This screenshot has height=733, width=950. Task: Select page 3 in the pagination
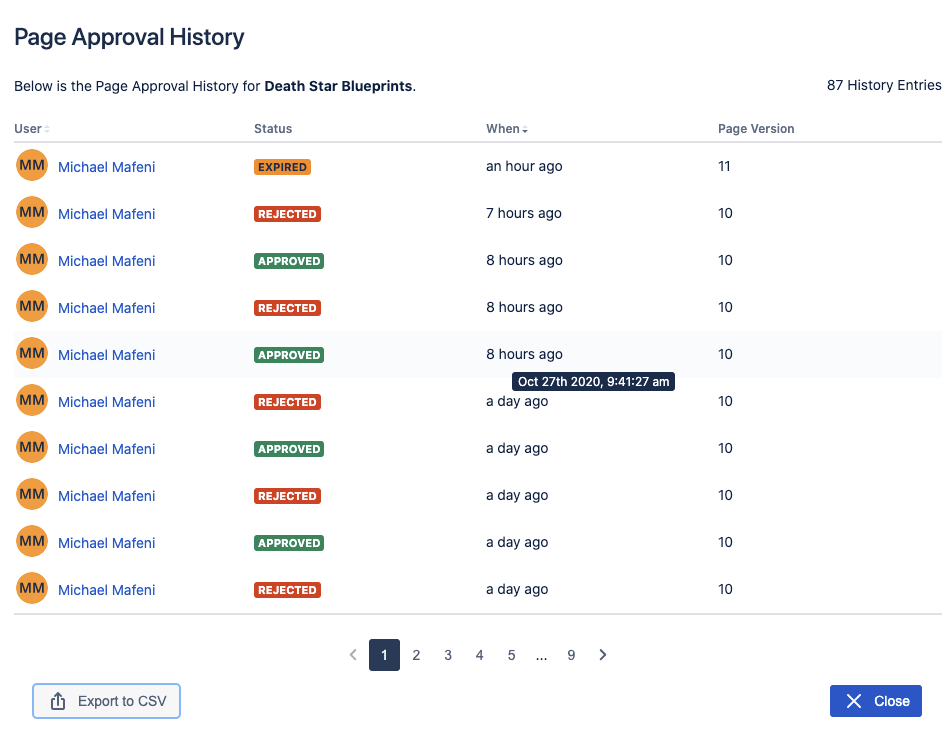(448, 655)
